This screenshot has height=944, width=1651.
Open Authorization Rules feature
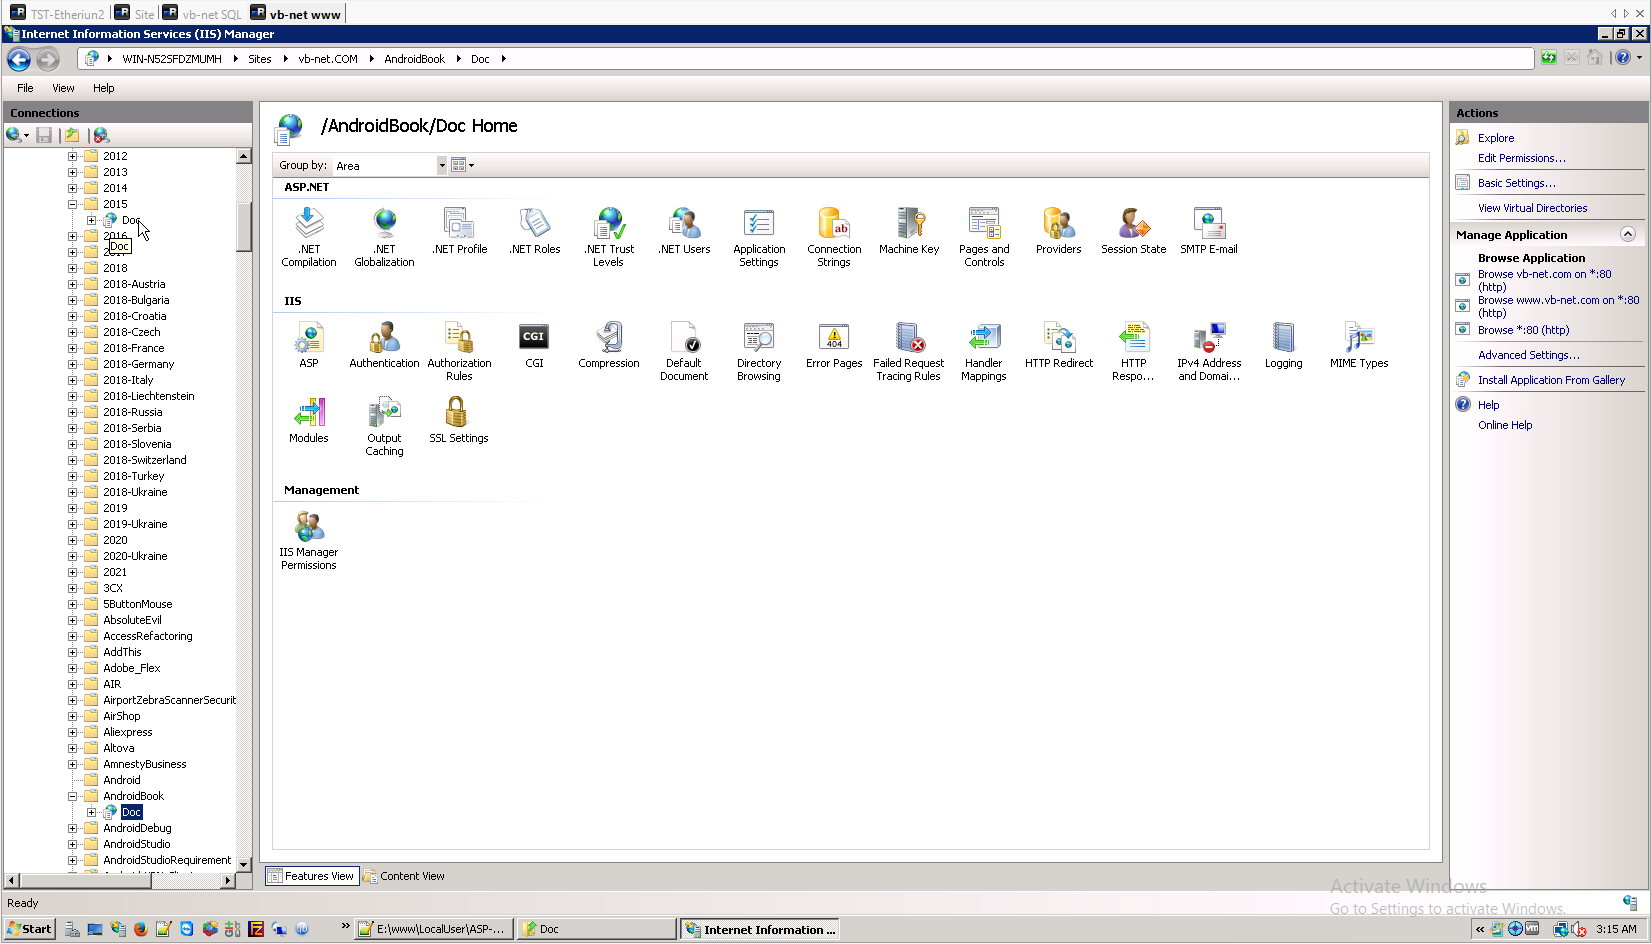point(459,351)
